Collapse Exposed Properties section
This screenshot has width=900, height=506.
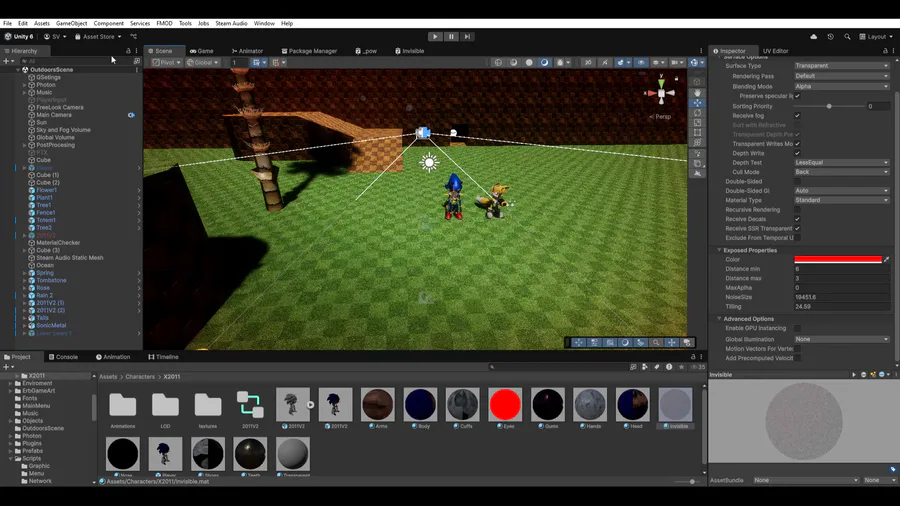pos(720,250)
